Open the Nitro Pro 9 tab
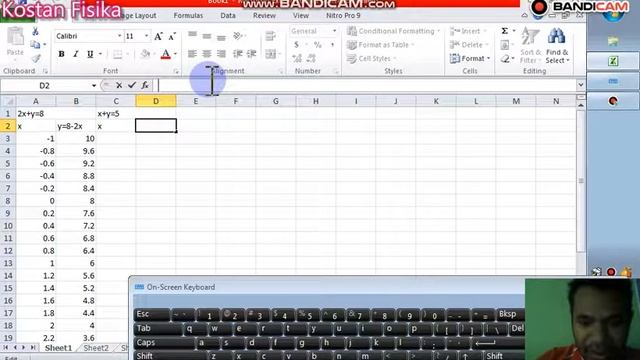 (343, 16)
